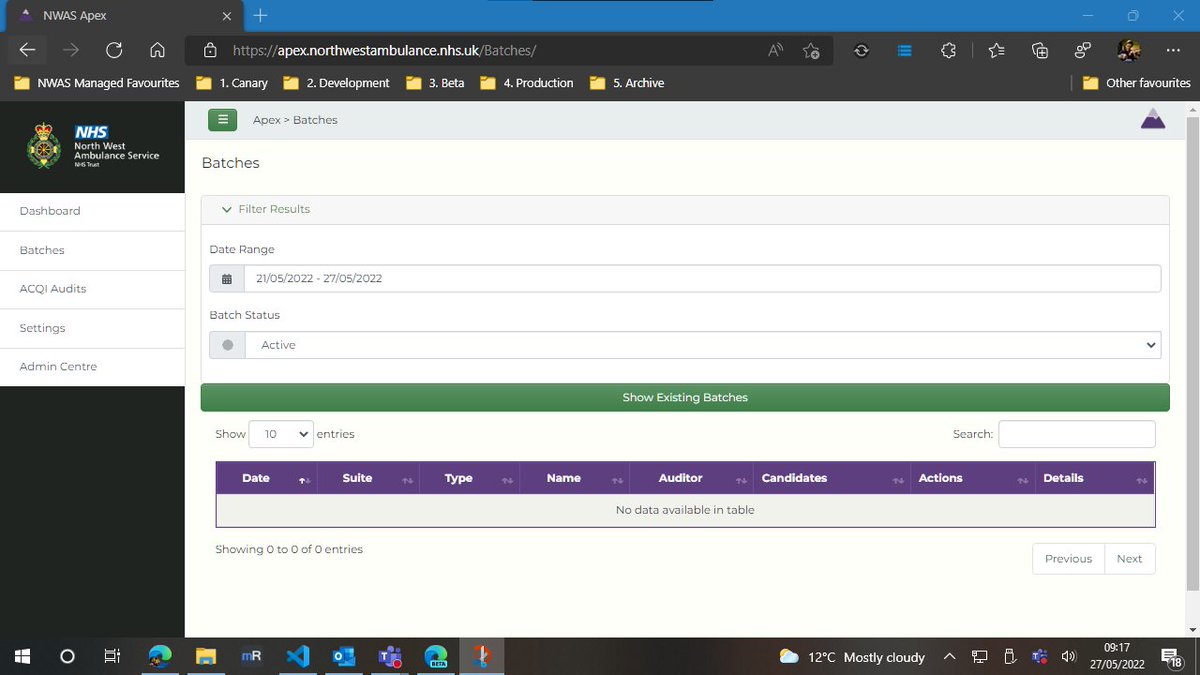Sort table by Name column
The width and height of the screenshot is (1200, 675).
pyautogui.click(x=575, y=478)
